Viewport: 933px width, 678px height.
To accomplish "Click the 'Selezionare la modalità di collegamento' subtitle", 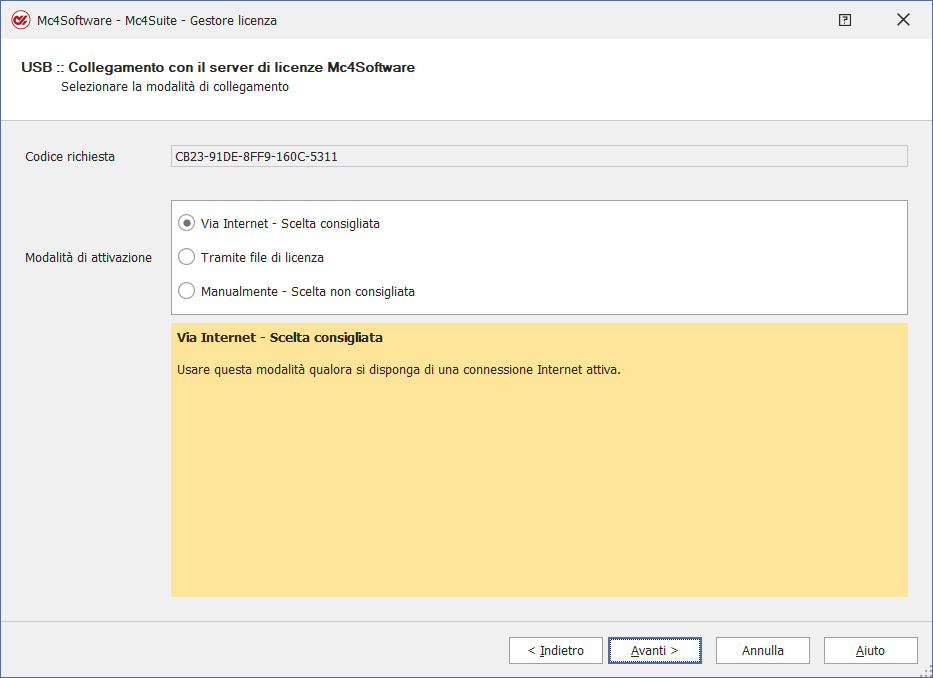I will pos(174,87).
